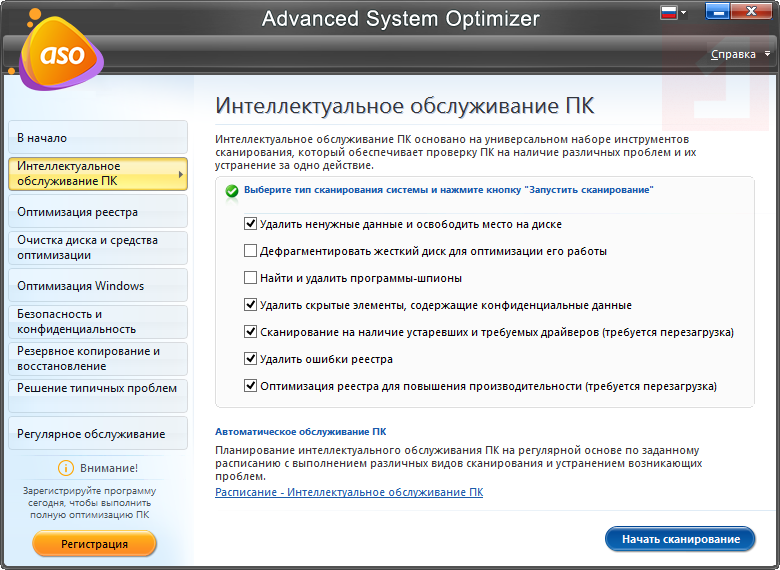The width and height of the screenshot is (780, 570).
Task: Open the Справка help menu
Action: [740, 54]
